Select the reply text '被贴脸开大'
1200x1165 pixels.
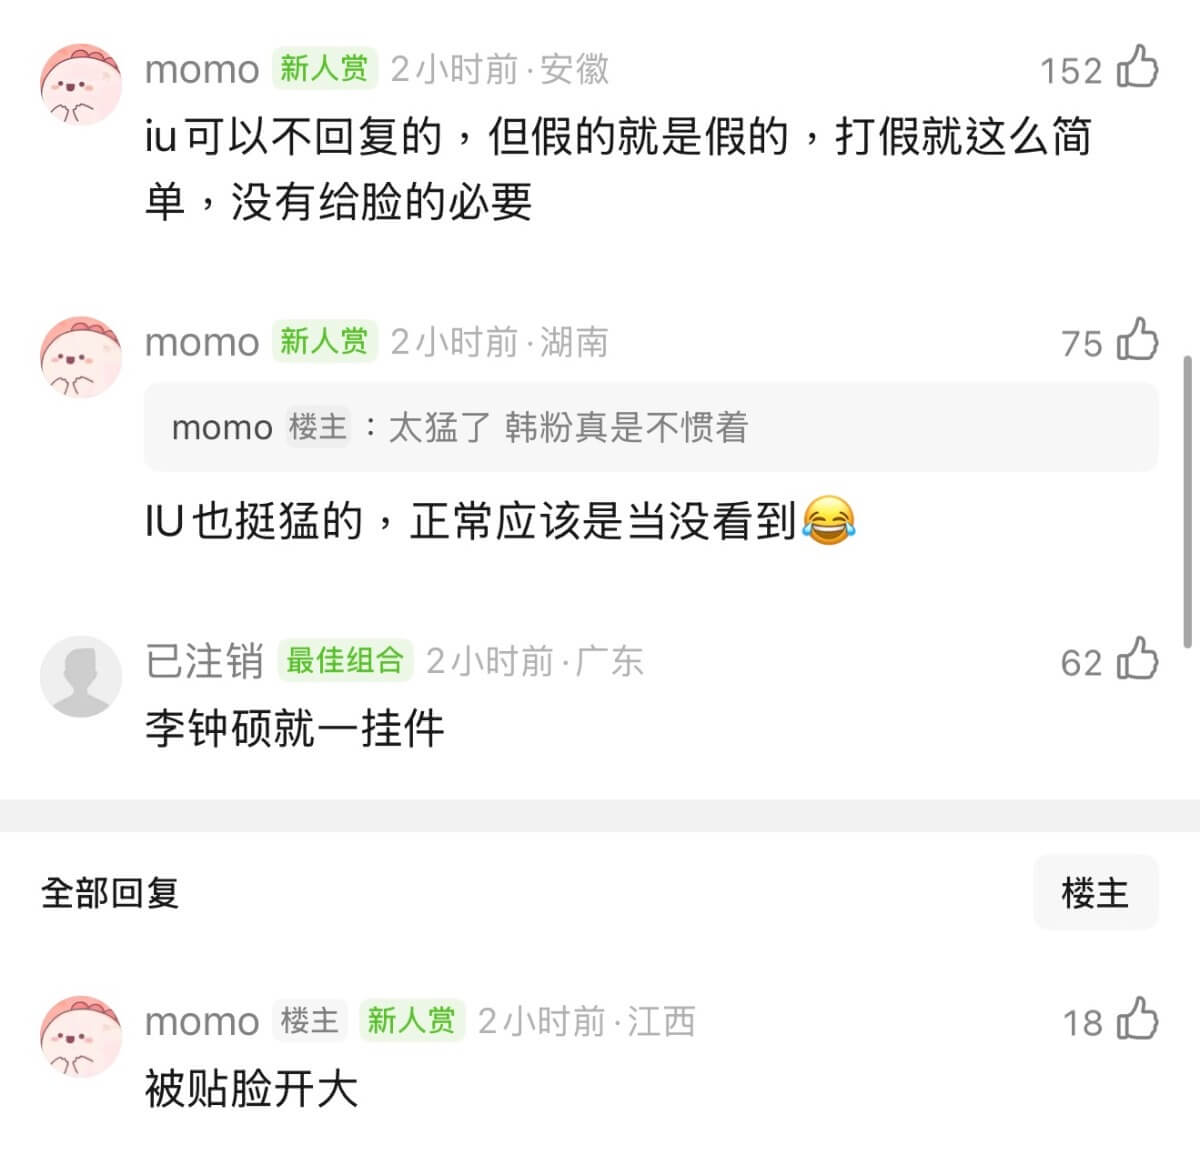251,1088
